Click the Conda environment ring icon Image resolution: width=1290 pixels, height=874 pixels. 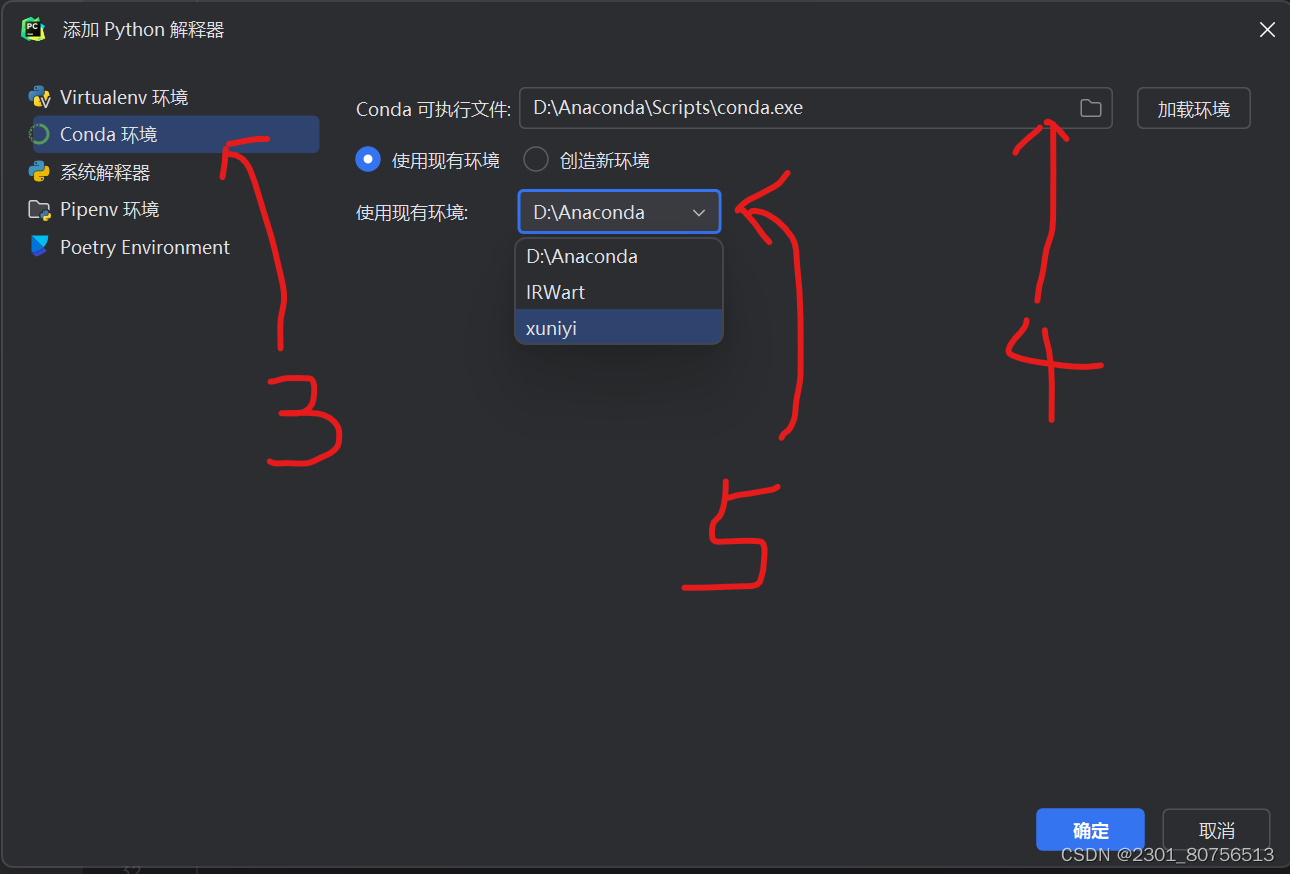[40, 134]
